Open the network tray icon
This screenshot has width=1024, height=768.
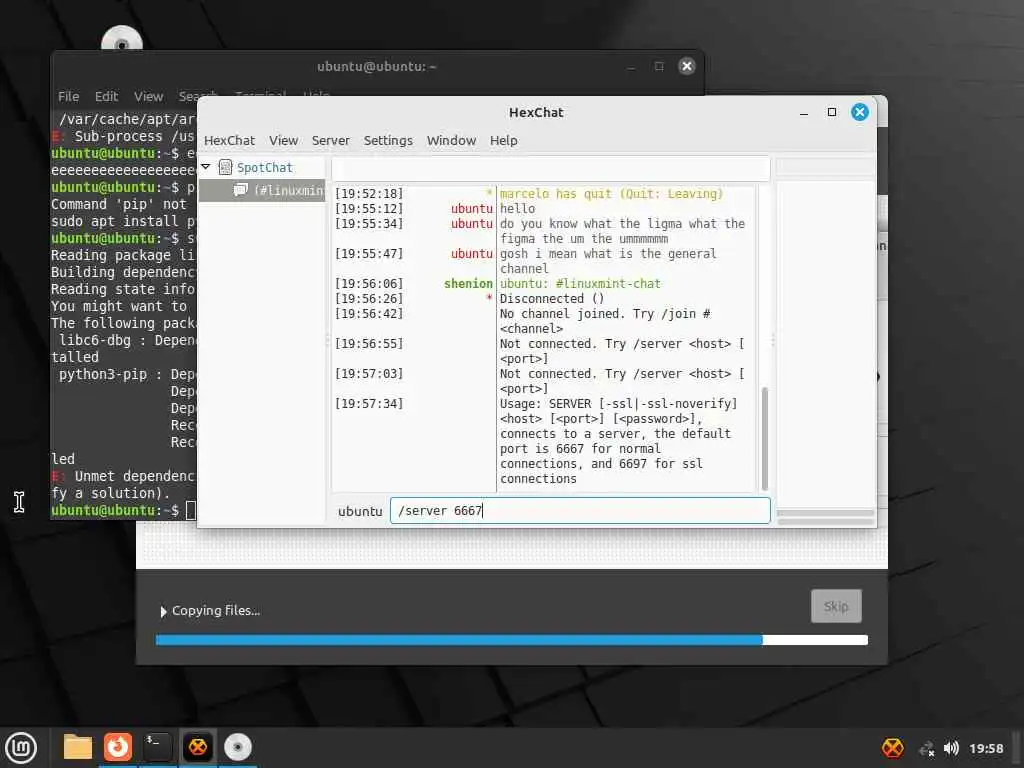tap(926, 749)
